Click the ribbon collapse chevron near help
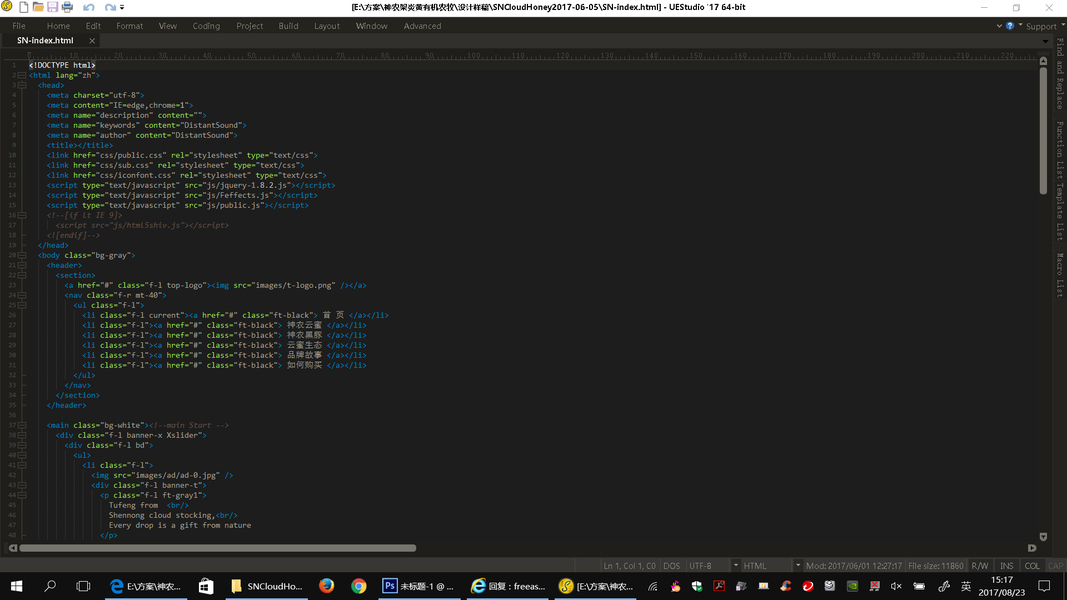The width and height of the screenshot is (1067, 600). tap(999, 26)
